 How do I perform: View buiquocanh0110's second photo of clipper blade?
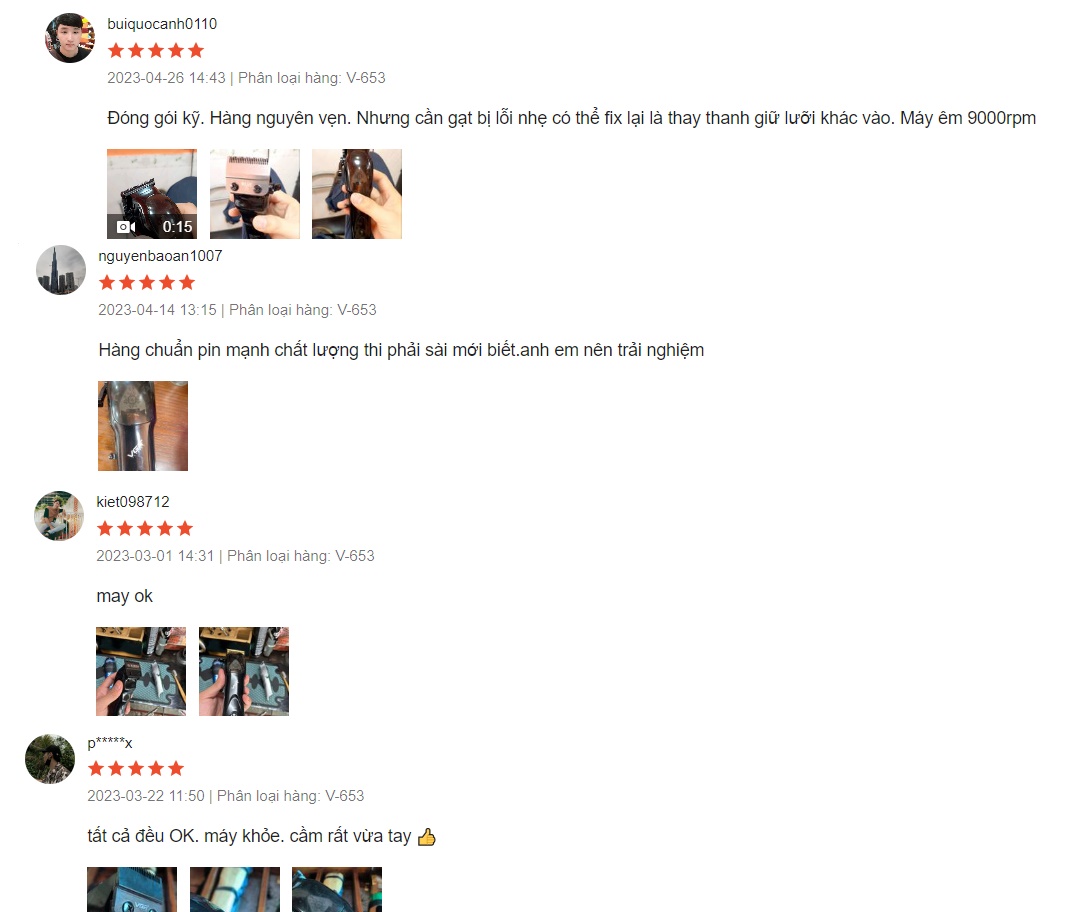click(255, 194)
